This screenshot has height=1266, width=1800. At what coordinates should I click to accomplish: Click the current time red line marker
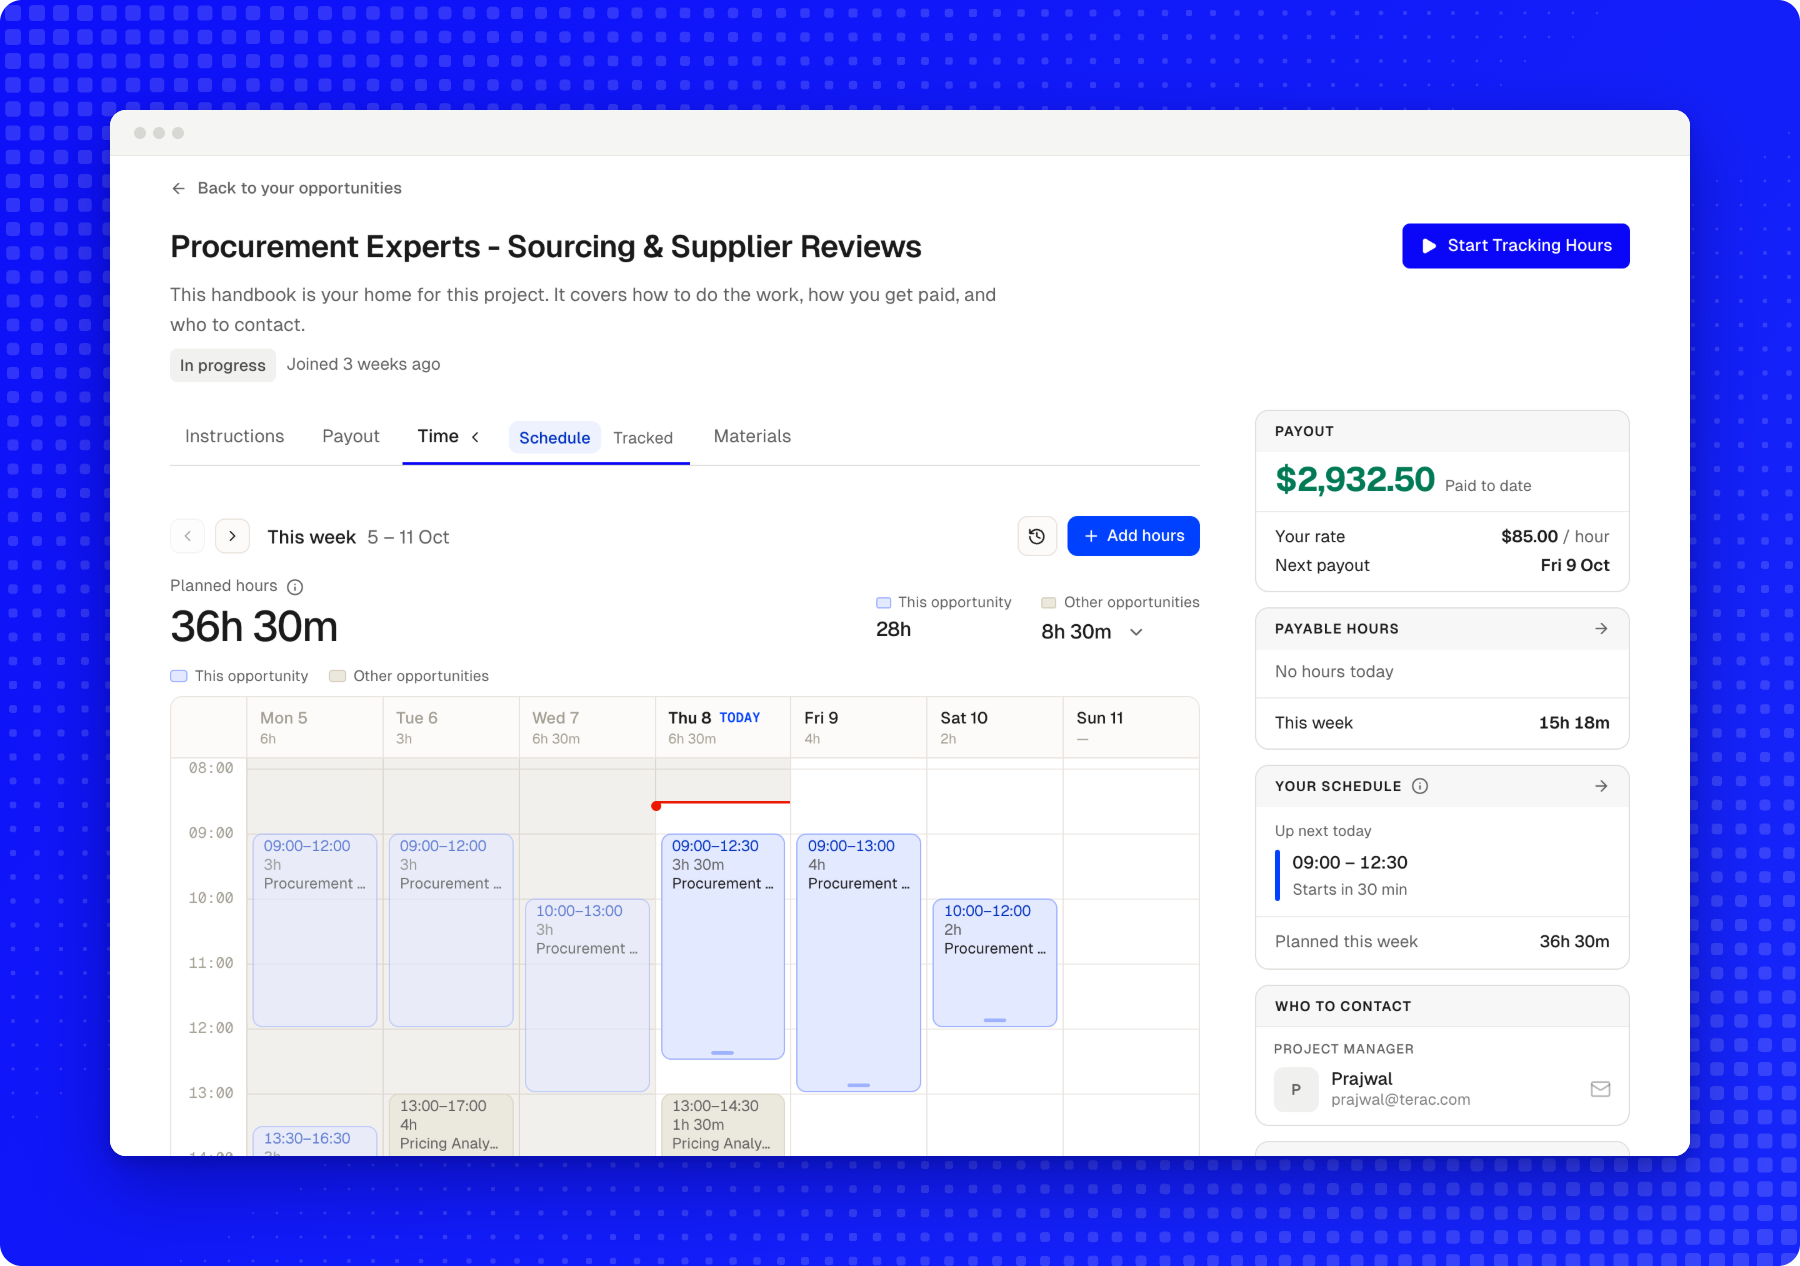(722, 803)
